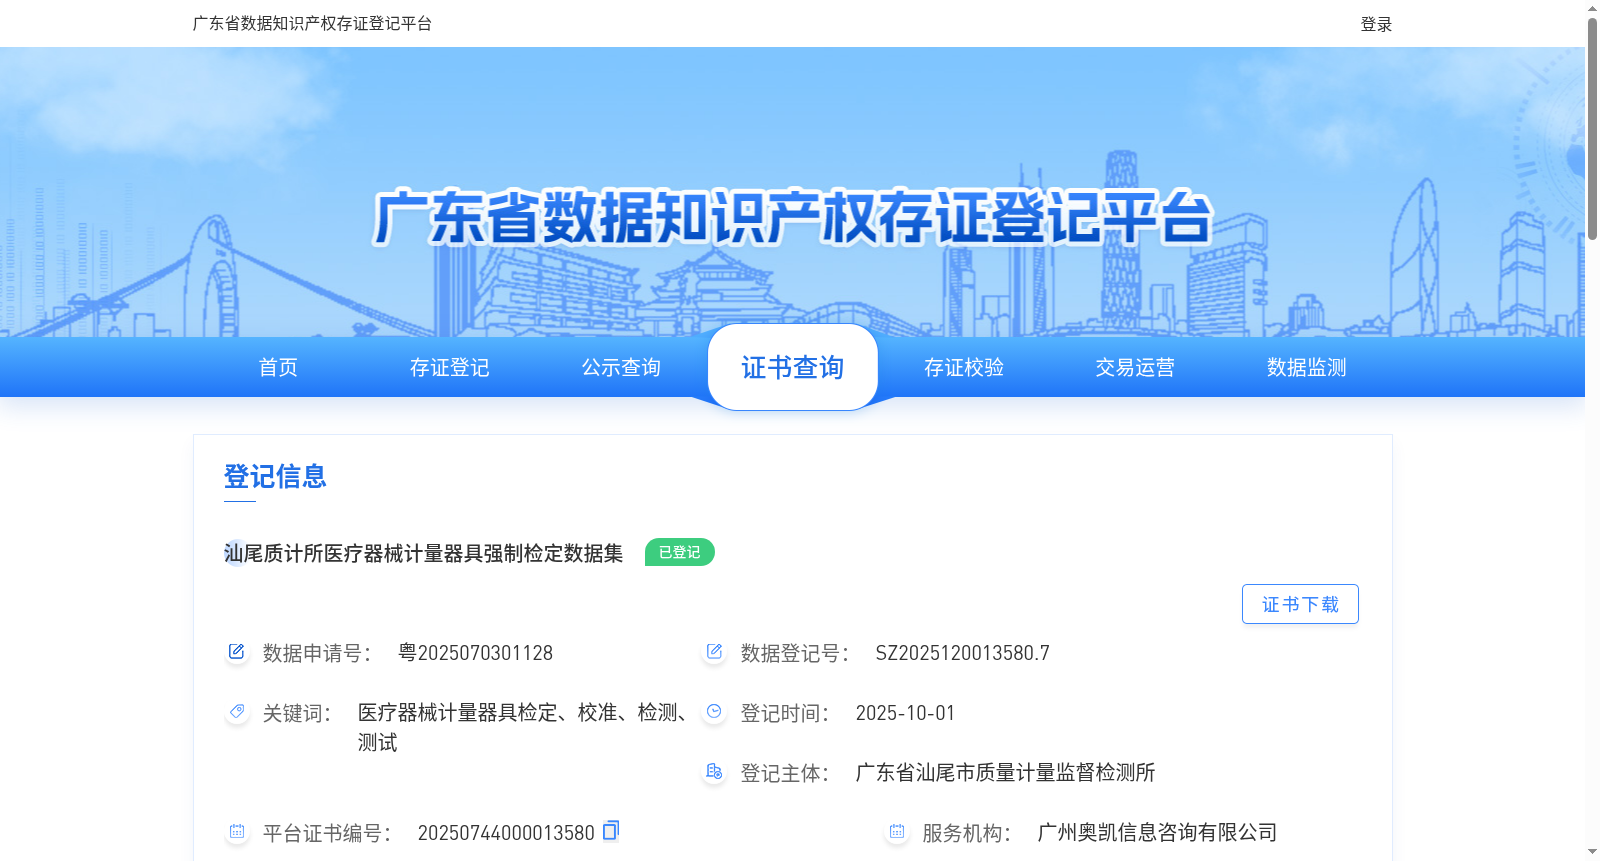Navigate to the 交易运营 tab
The height and width of the screenshot is (861, 1600).
click(1135, 367)
